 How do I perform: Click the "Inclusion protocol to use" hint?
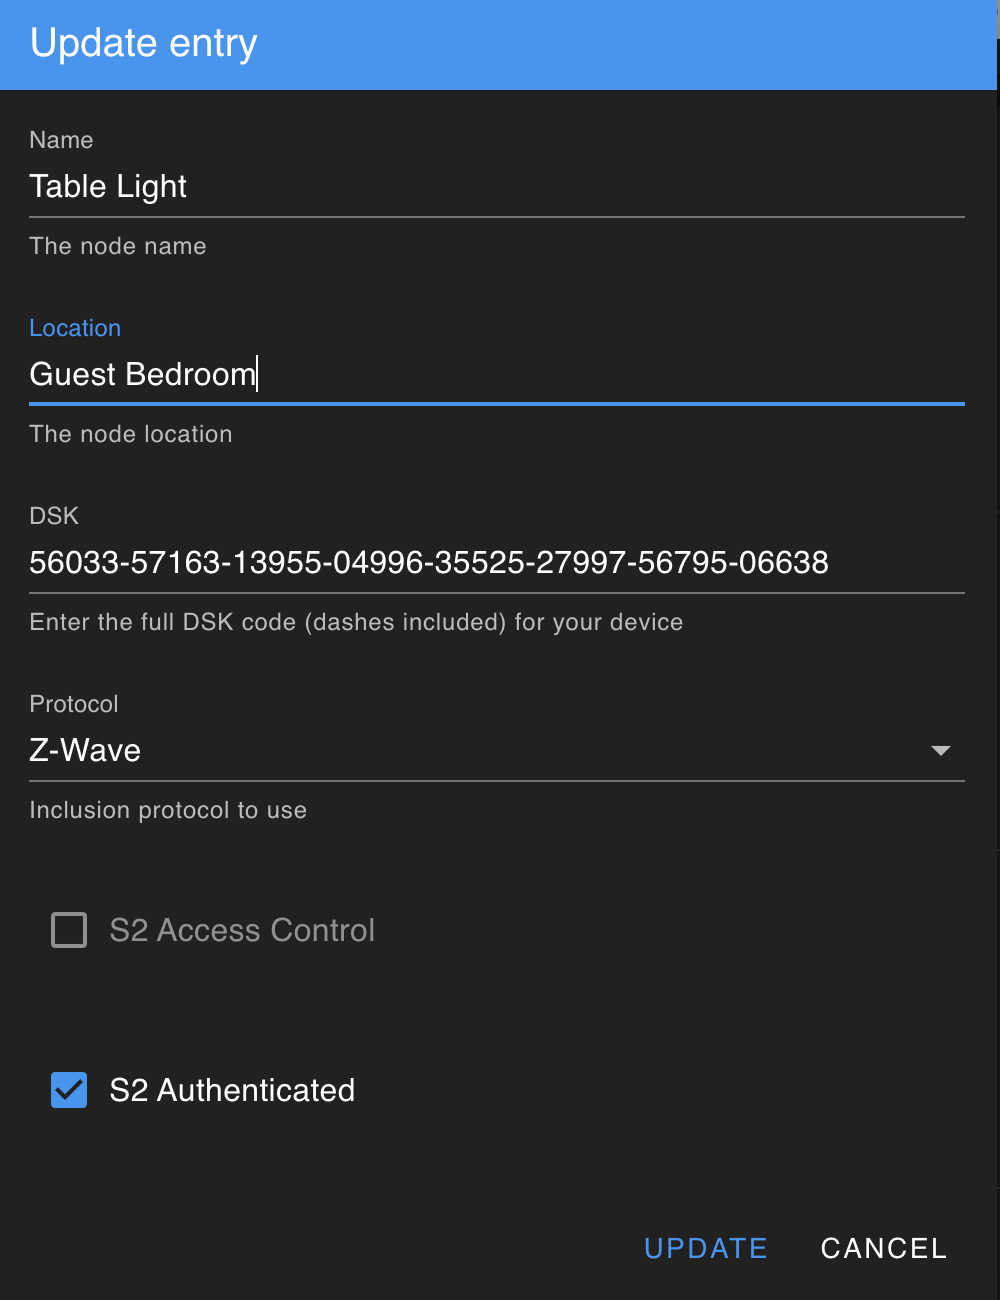coord(168,810)
